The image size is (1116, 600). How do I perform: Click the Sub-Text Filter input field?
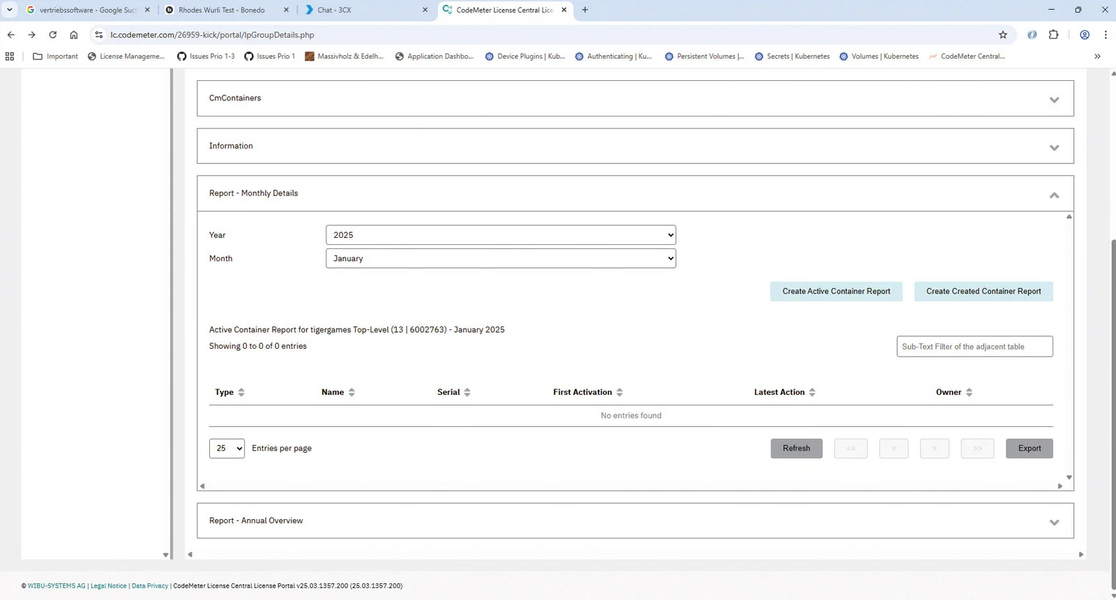(x=974, y=346)
